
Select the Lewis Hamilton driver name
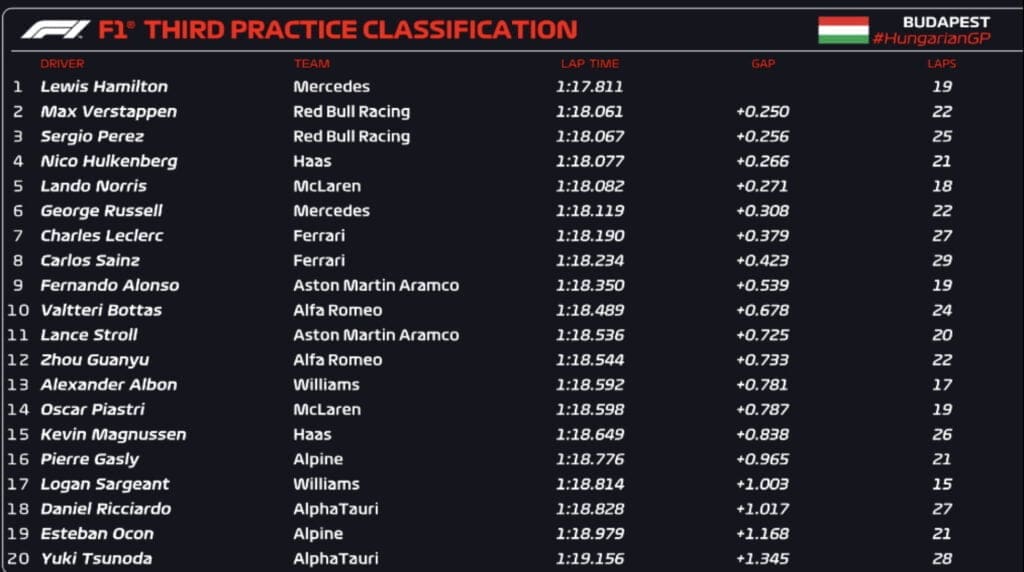point(104,86)
